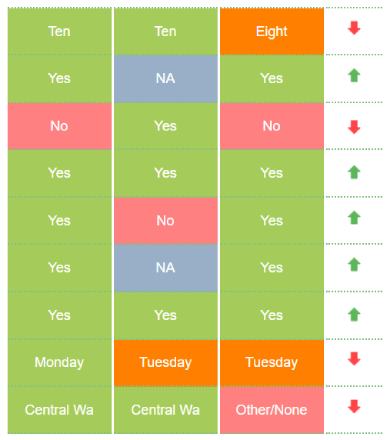Screen dimensions: 390x440
Task: Select the Central Wa cell in the first column
Action: (60, 410)
